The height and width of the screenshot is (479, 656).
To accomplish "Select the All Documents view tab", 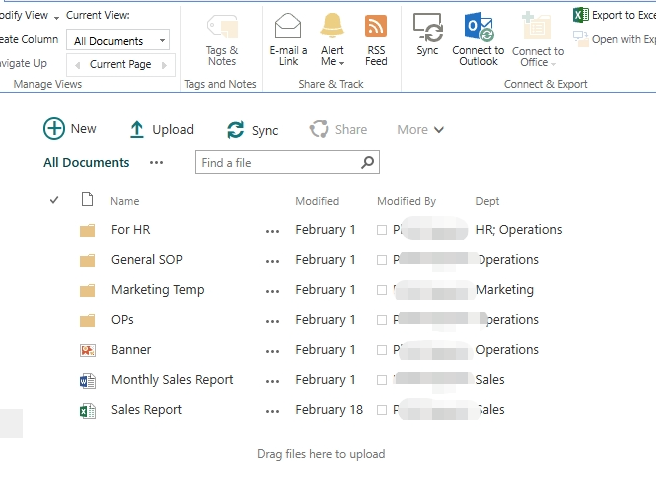I will tap(86, 162).
